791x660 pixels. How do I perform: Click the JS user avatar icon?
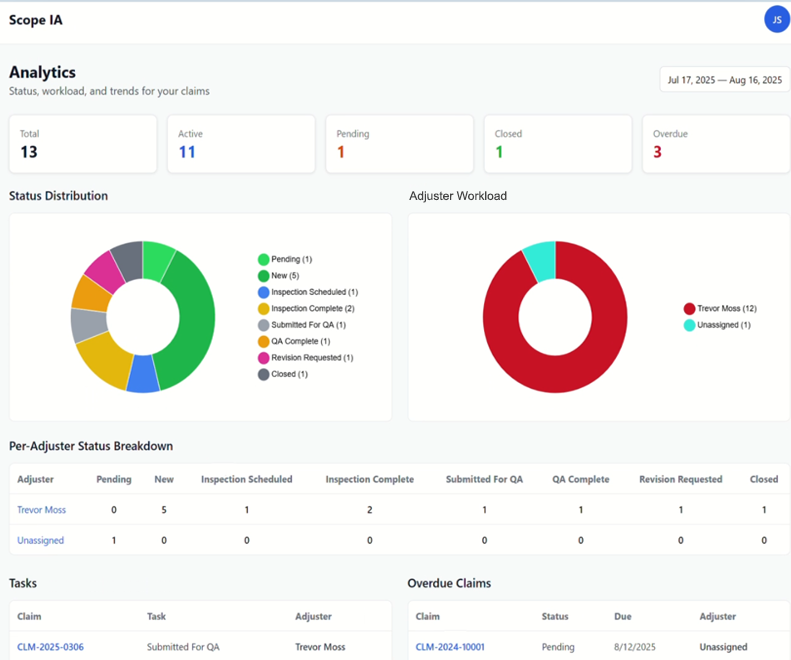coord(776,19)
